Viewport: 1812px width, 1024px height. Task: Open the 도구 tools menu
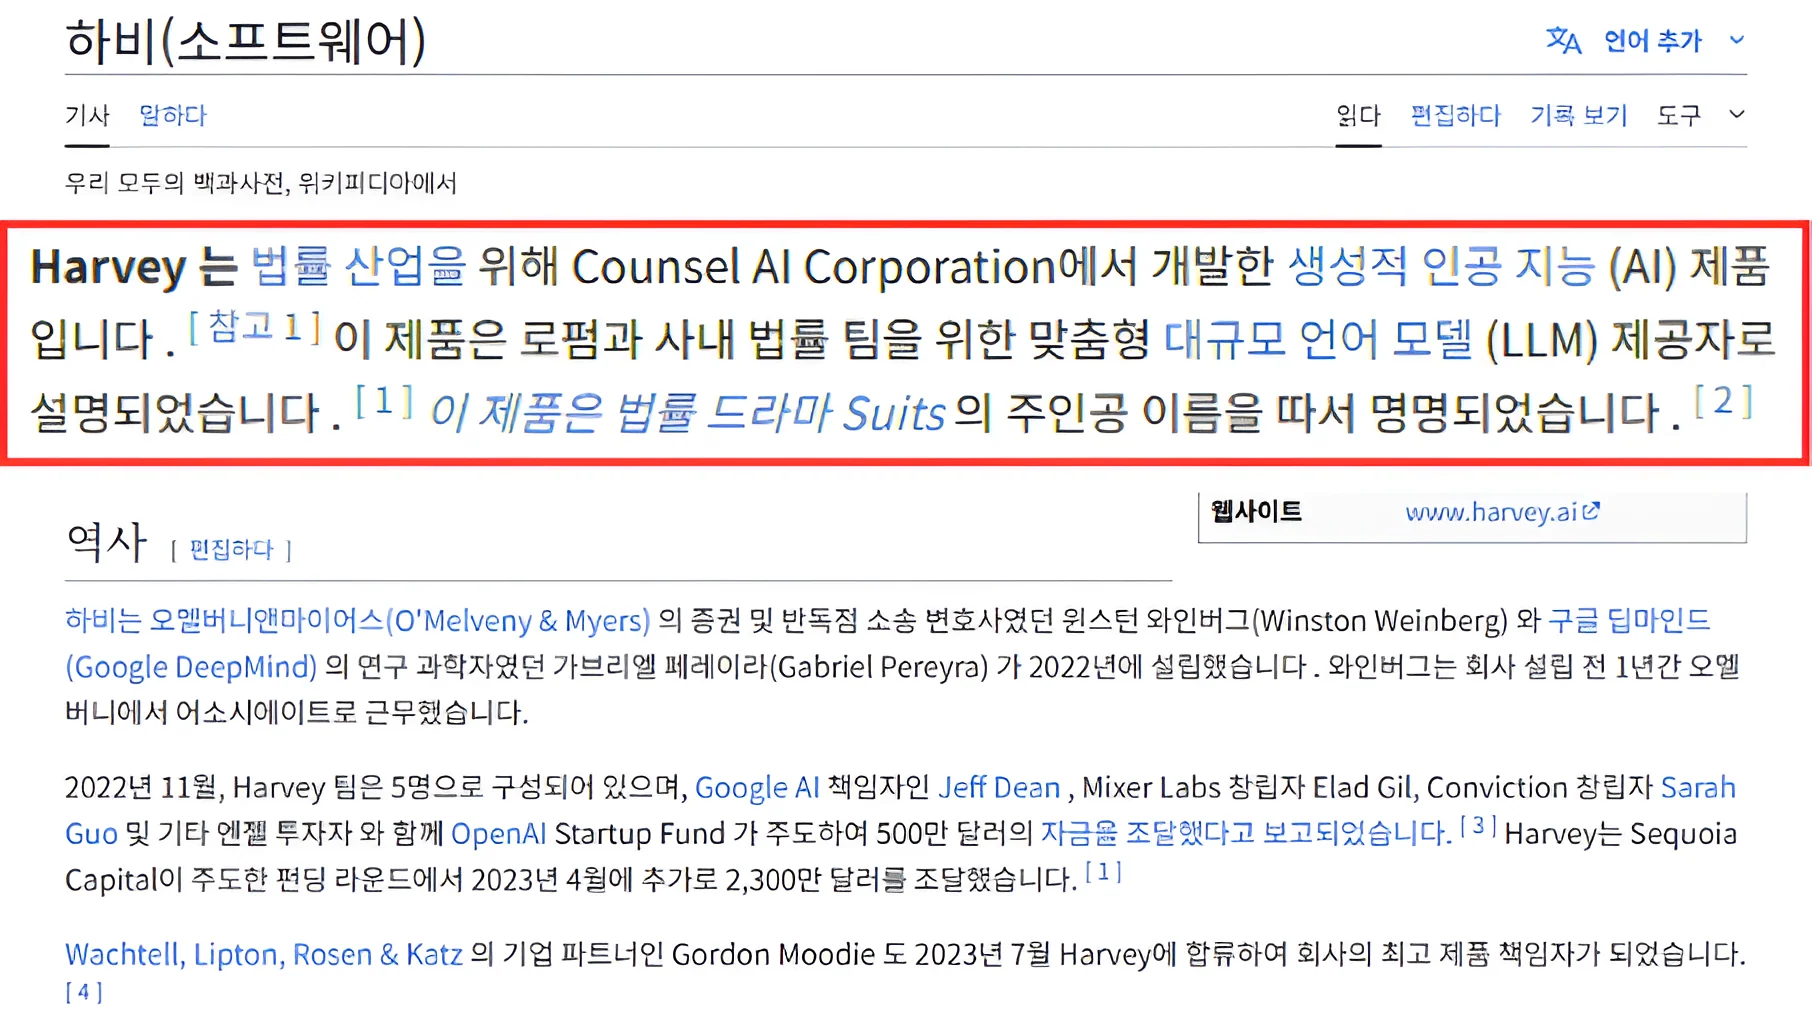point(1678,115)
